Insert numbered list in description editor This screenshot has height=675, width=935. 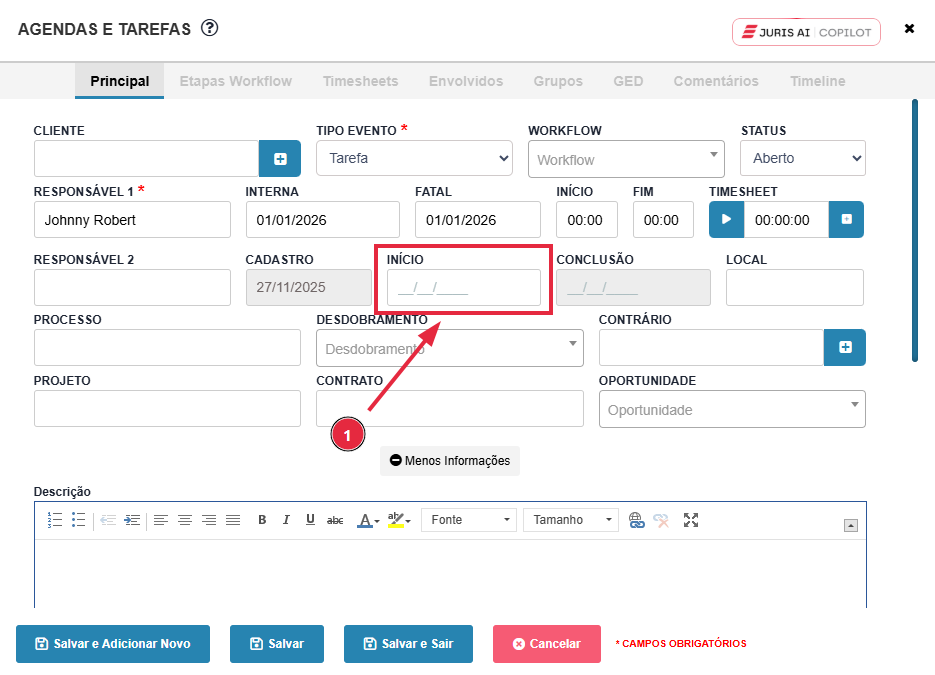pyautogui.click(x=56, y=520)
